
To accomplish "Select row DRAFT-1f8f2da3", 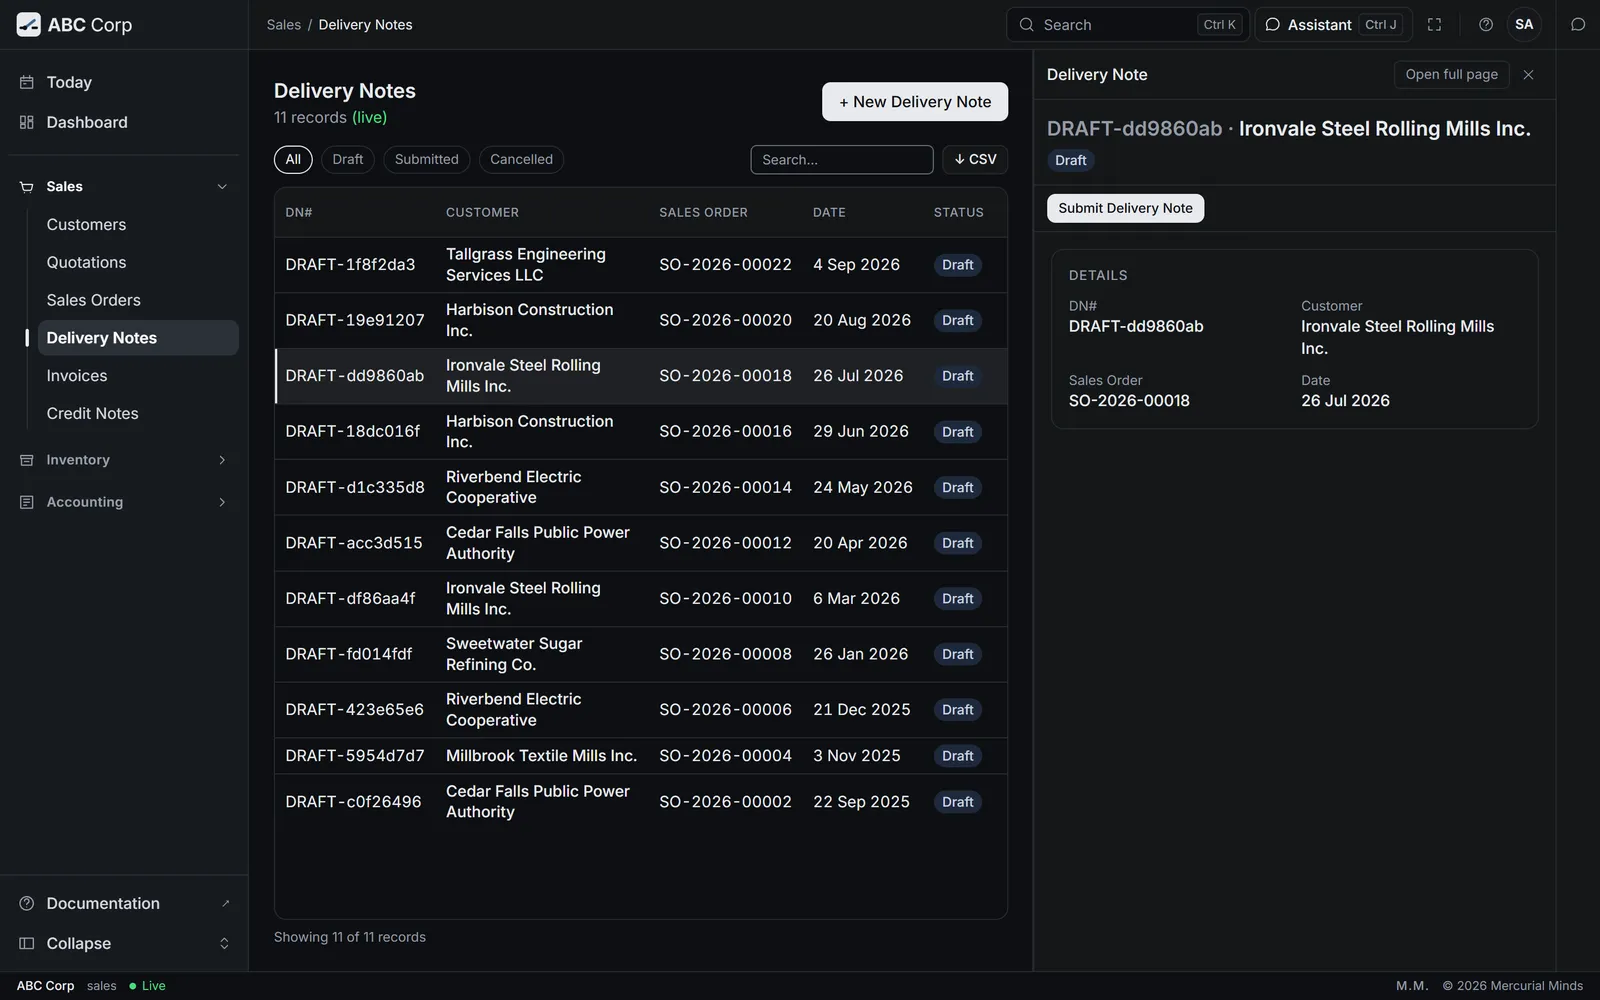I will tap(641, 265).
